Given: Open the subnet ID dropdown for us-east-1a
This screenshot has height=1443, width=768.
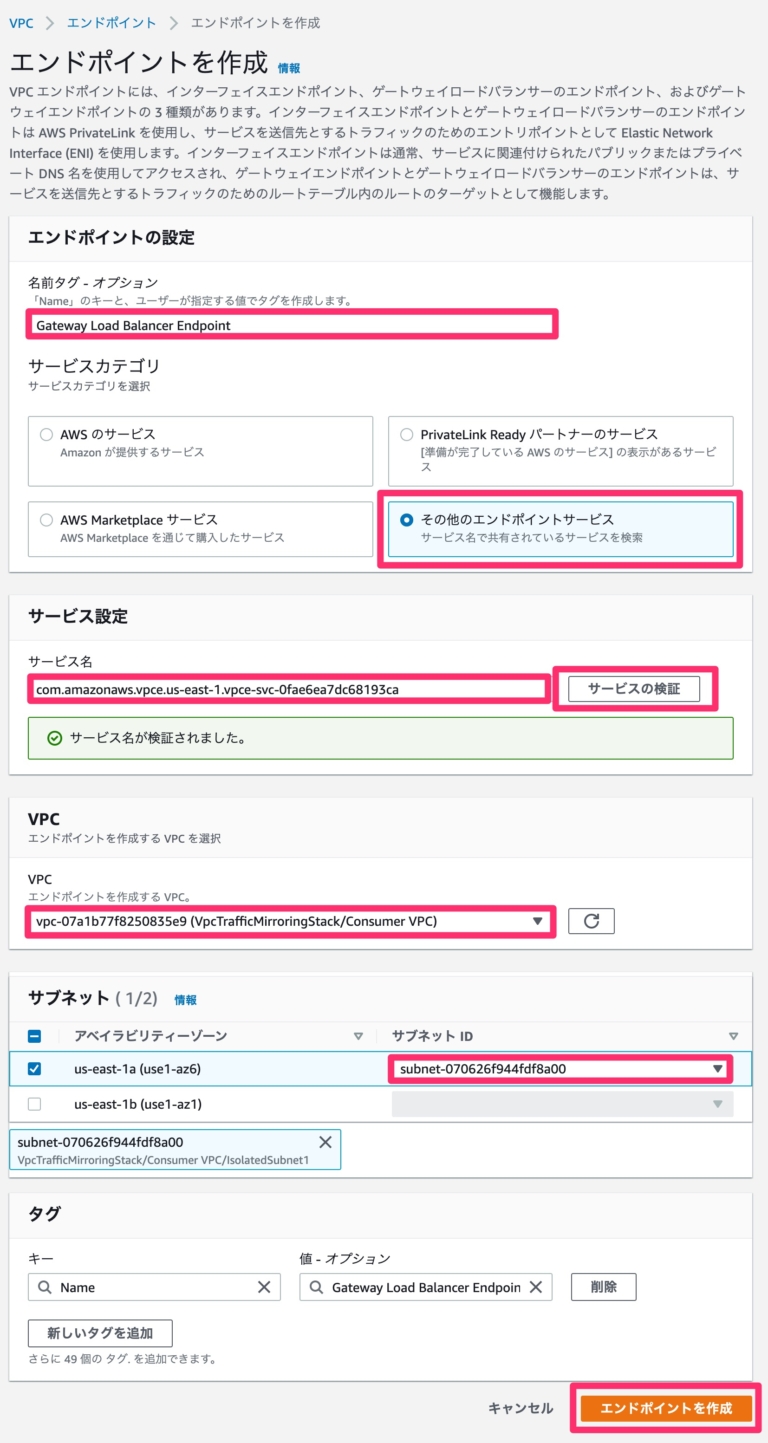Looking at the screenshot, I should 719,1068.
